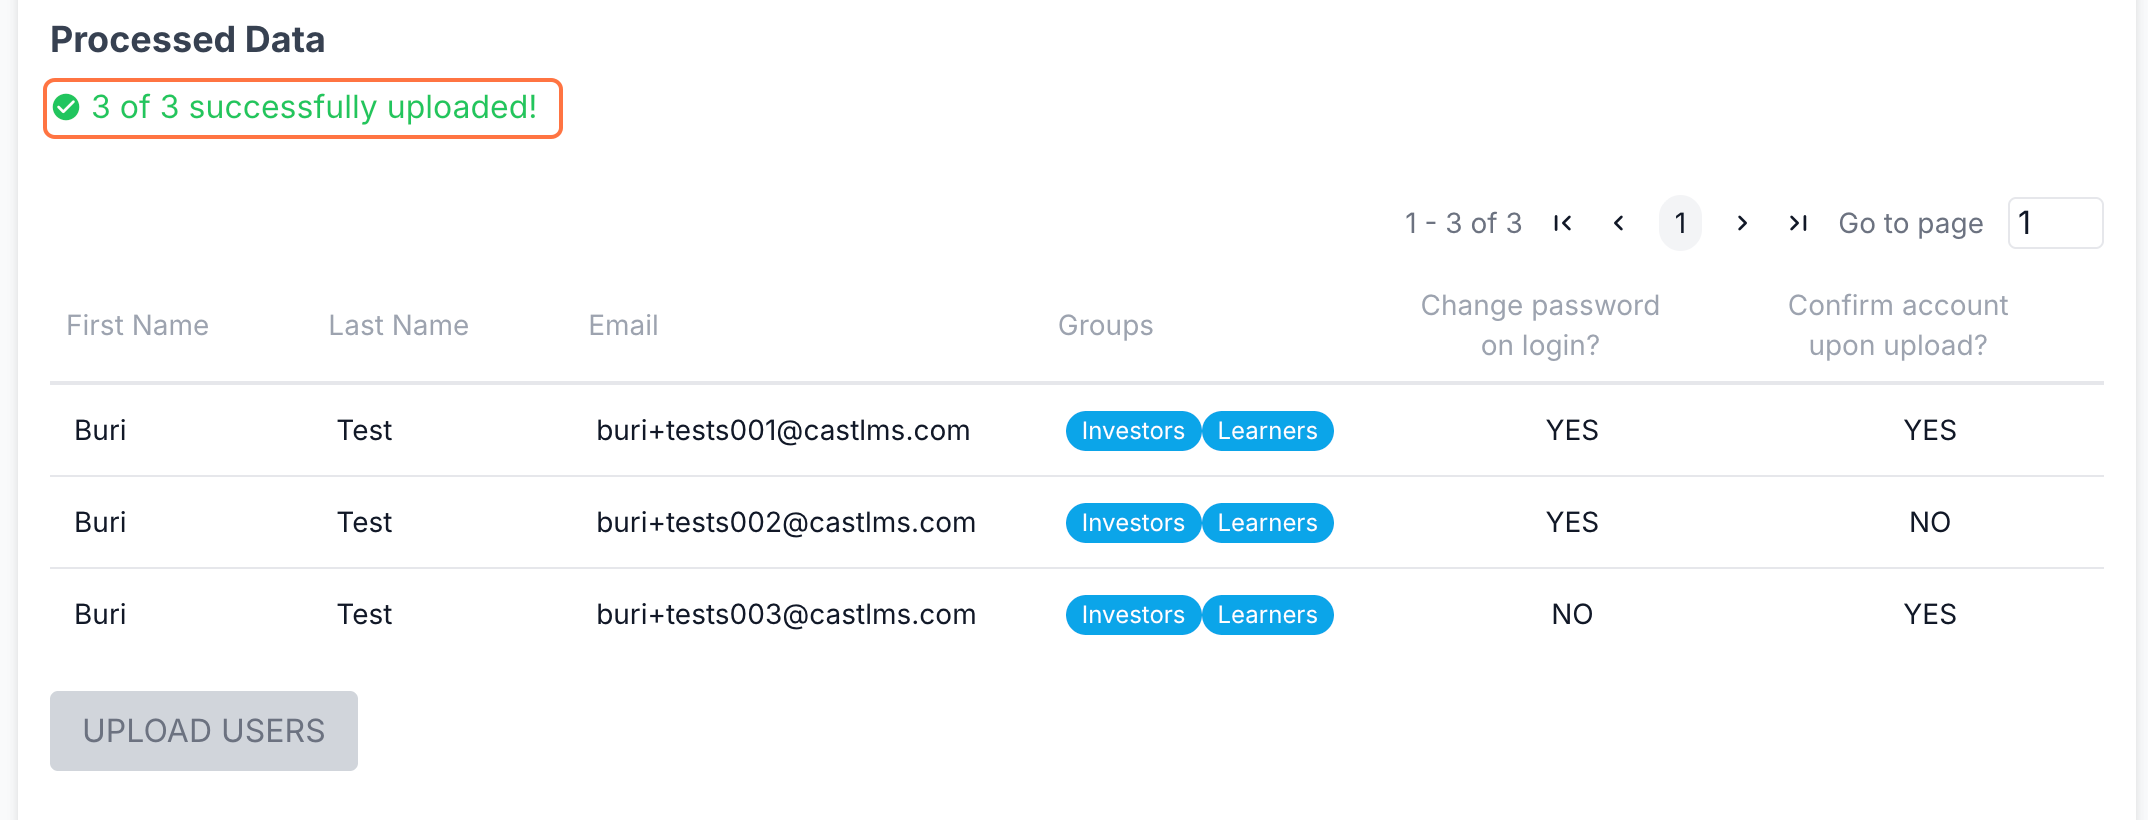The height and width of the screenshot is (820, 2148).
Task: Click the Confirm account upon upload header
Action: click(1897, 325)
